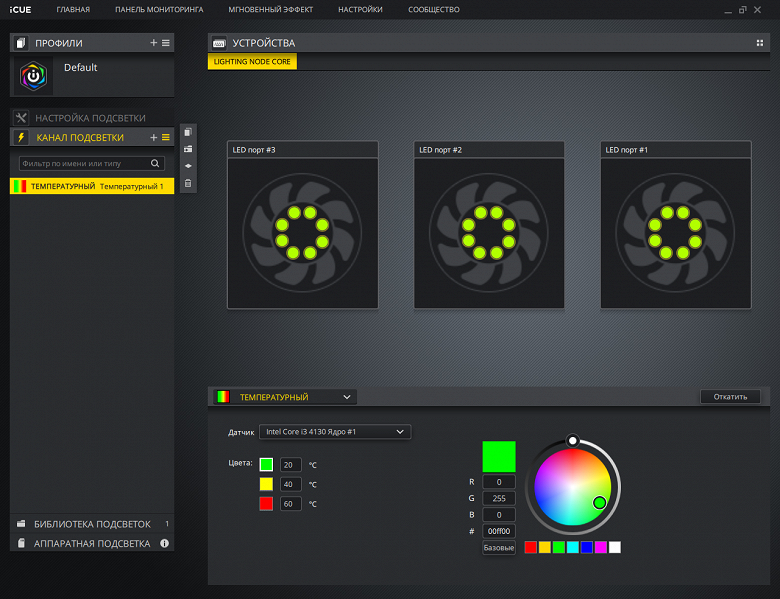This screenshot has width=780, height=599.
Task: Click the 60 °C temperature input field
Action: point(291,504)
